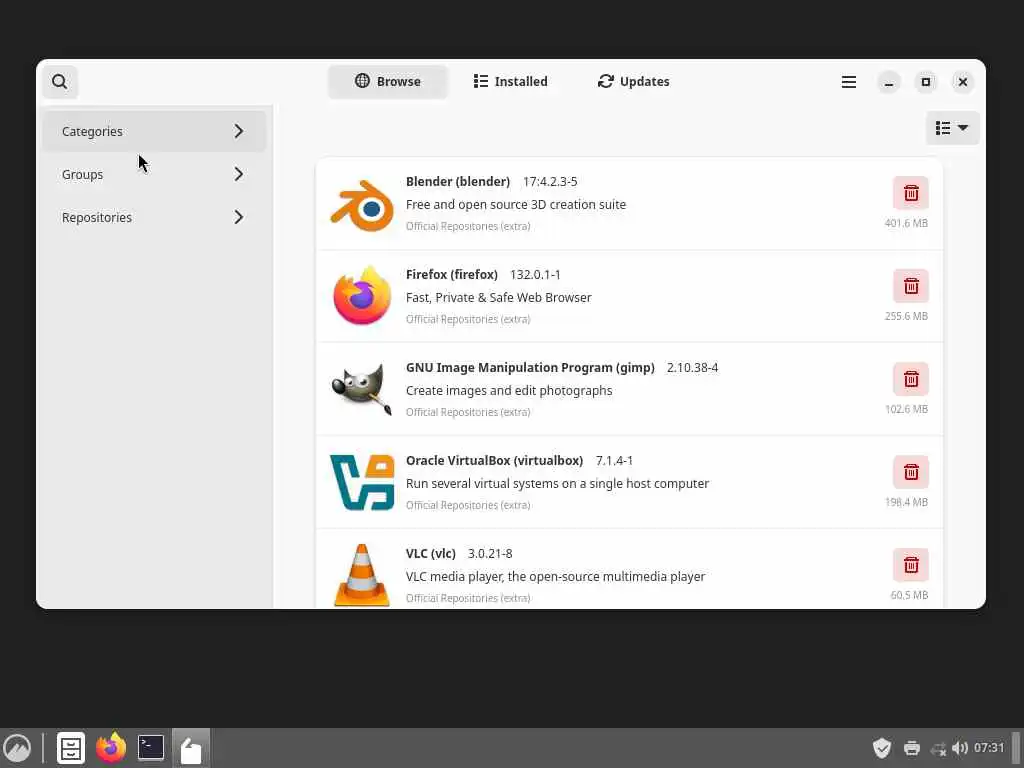This screenshot has height=768, width=1024.
Task: Click 'Run several virtual systems' description
Action: click(x=557, y=484)
